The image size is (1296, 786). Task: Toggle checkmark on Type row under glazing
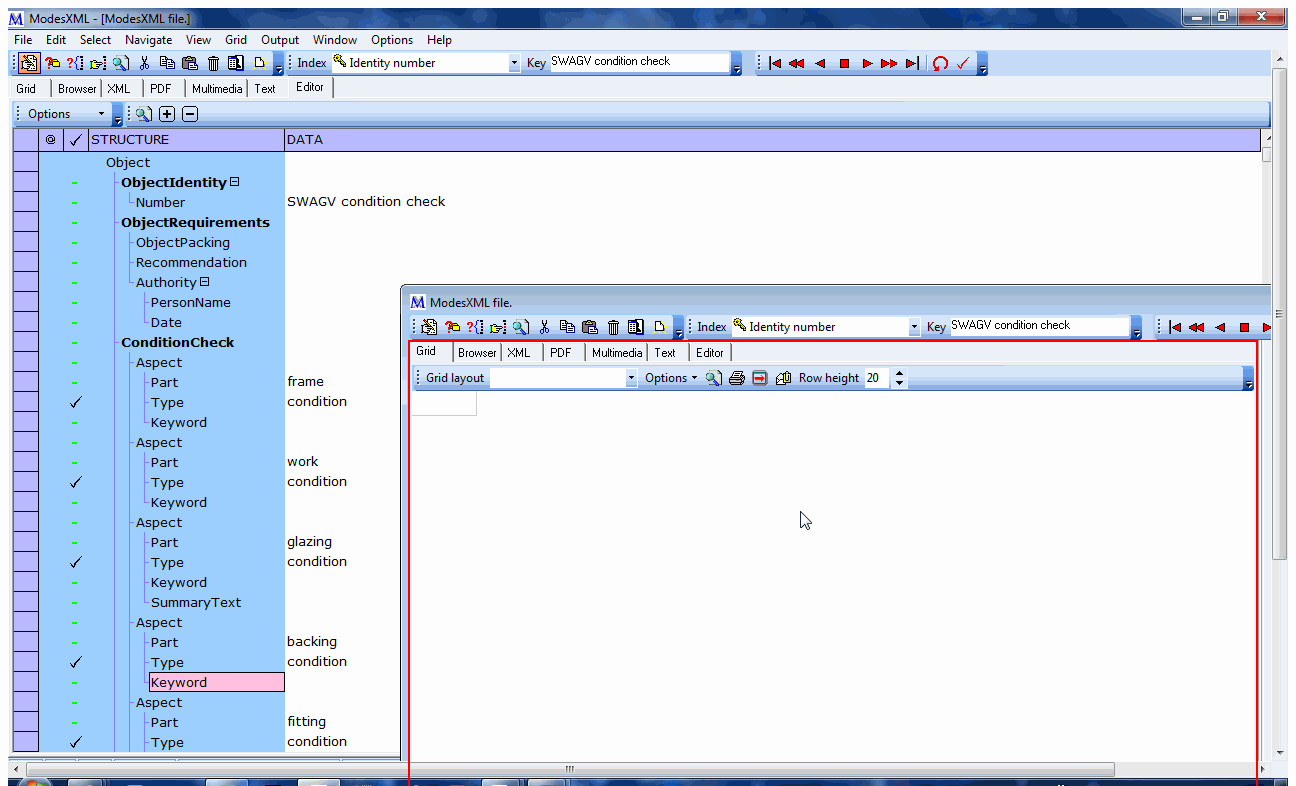pos(75,562)
